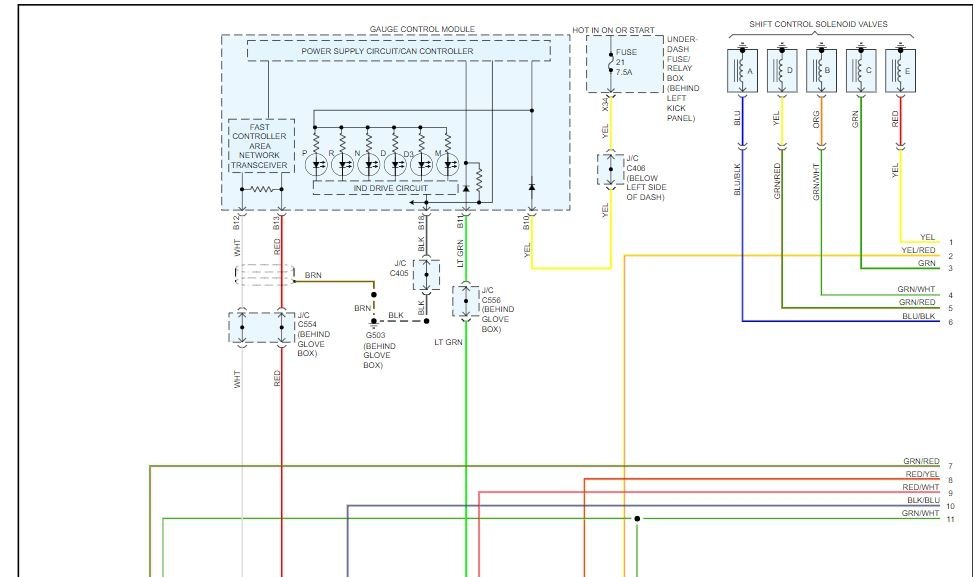Expand the Gauge Control Module box
This screenshot has height=577, width=973.
pos(422,28)
